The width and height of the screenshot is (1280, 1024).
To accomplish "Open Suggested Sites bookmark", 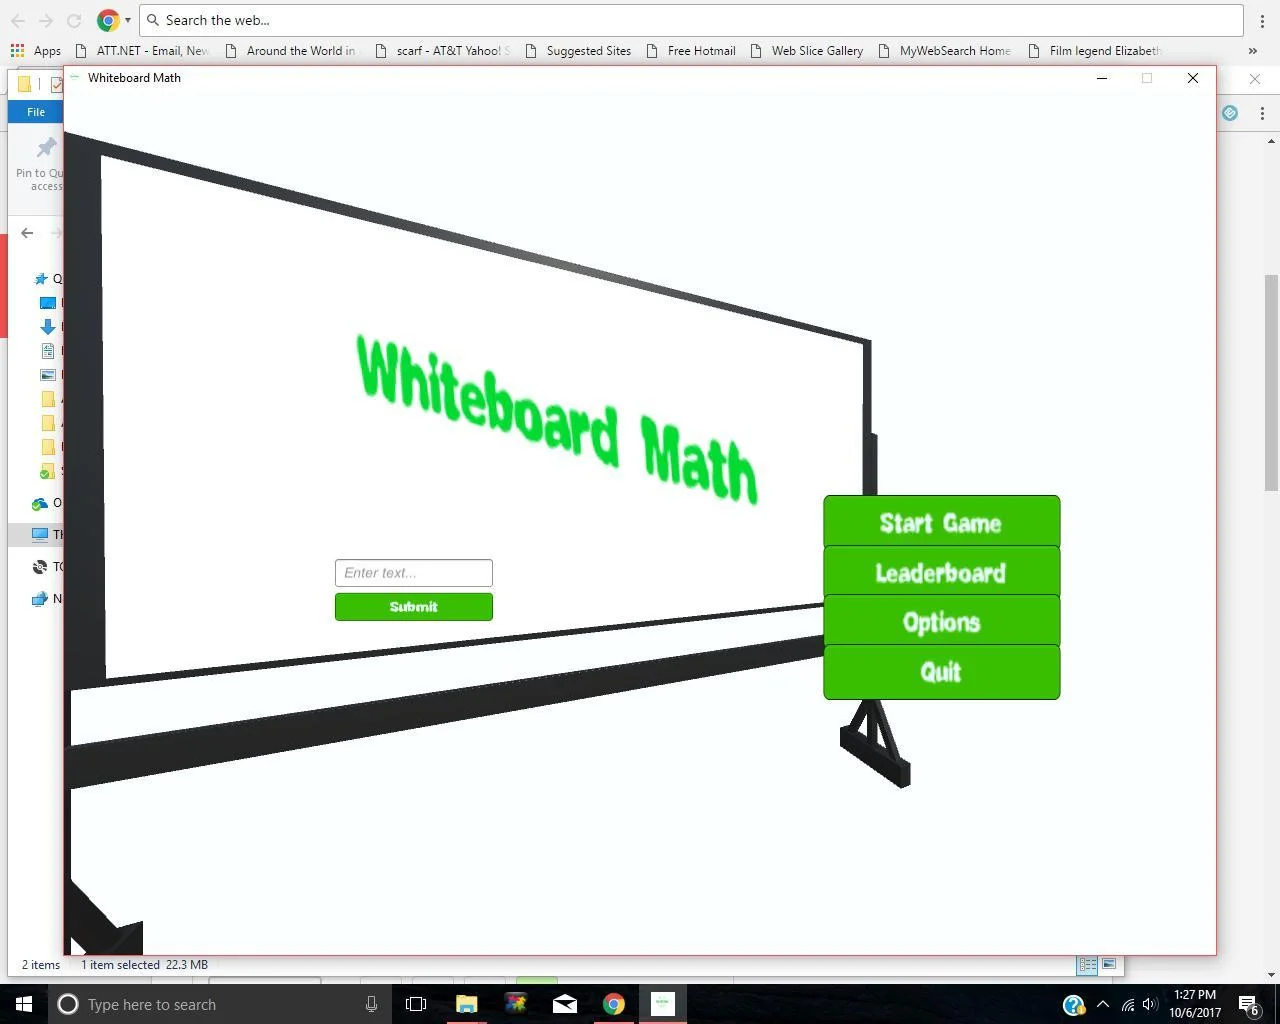I will [x=577, y=50].
